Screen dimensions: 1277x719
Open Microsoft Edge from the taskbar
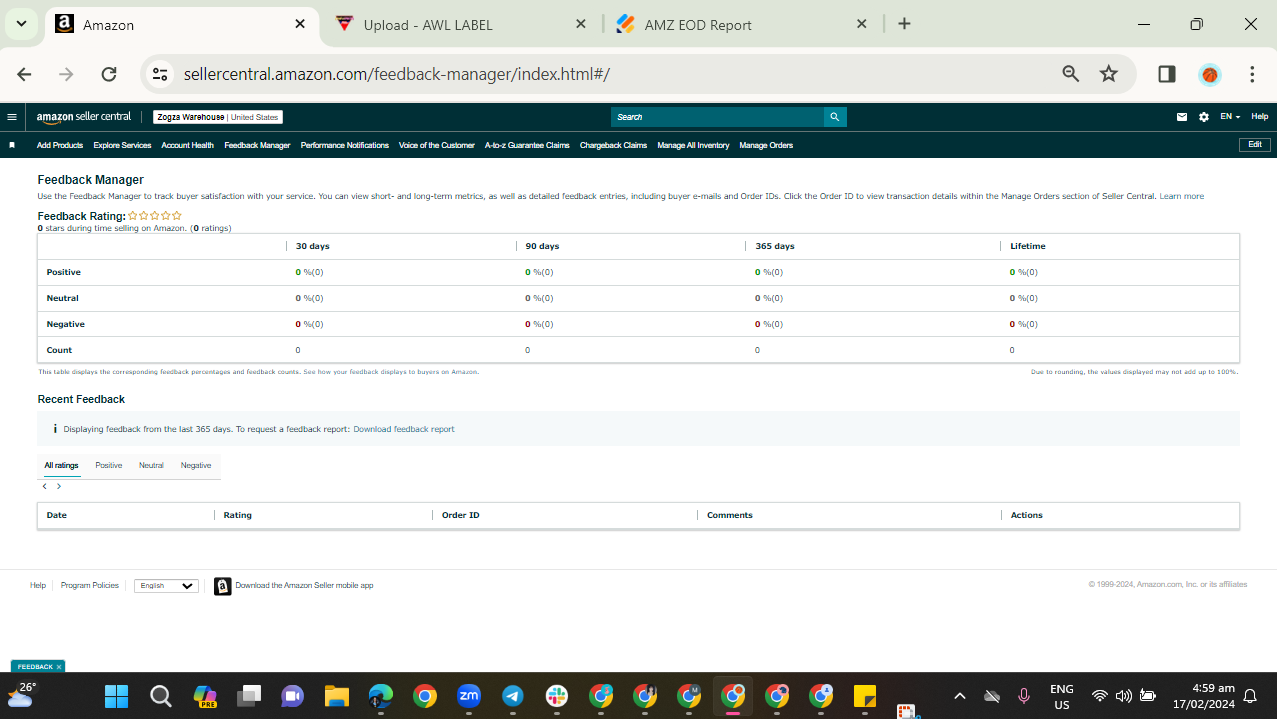tap(381, 696)
